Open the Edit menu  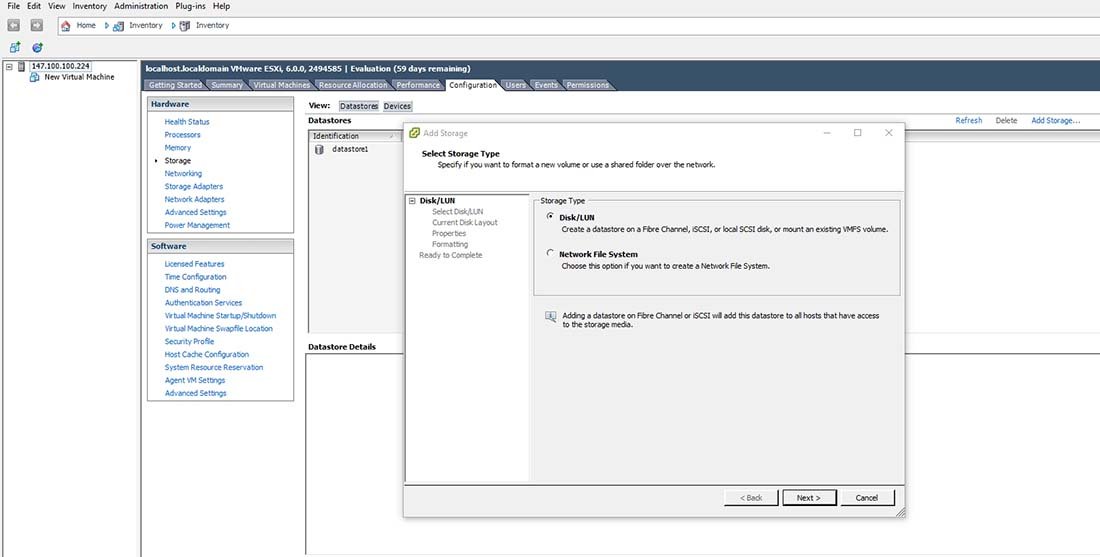[34, 6]
